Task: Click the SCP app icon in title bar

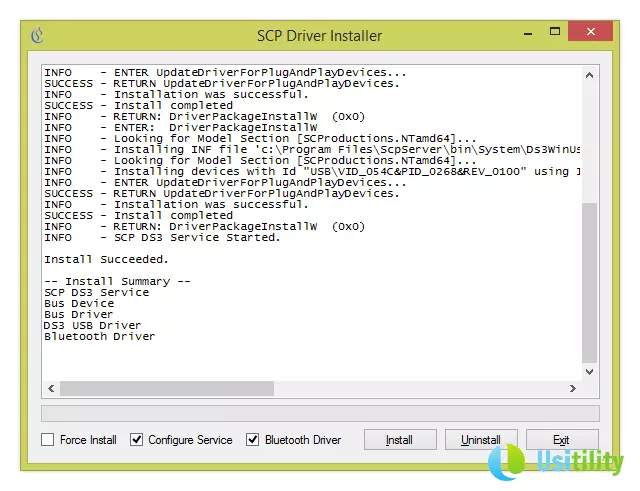Action: pos(38,36)
